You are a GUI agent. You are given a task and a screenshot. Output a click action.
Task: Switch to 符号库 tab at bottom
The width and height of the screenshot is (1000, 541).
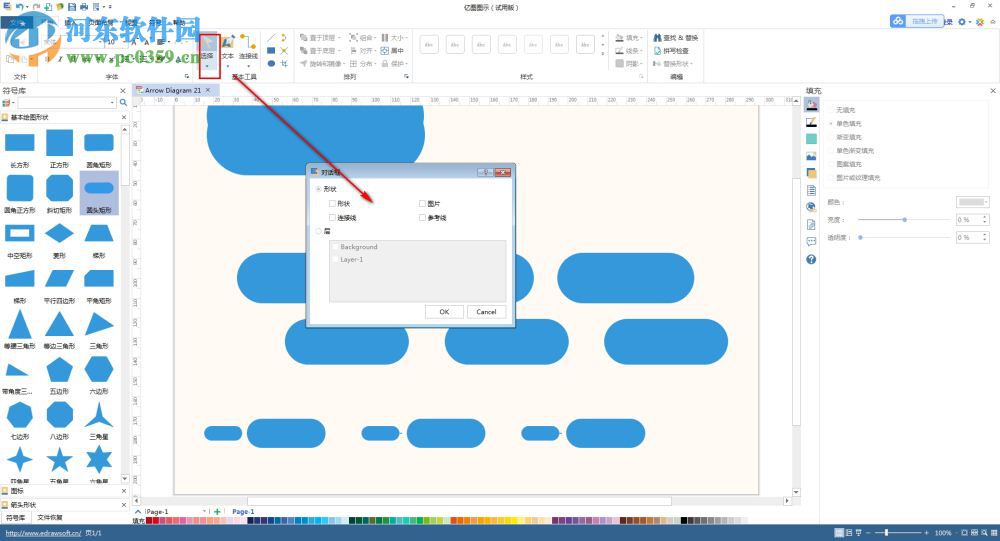pos(15,518)
